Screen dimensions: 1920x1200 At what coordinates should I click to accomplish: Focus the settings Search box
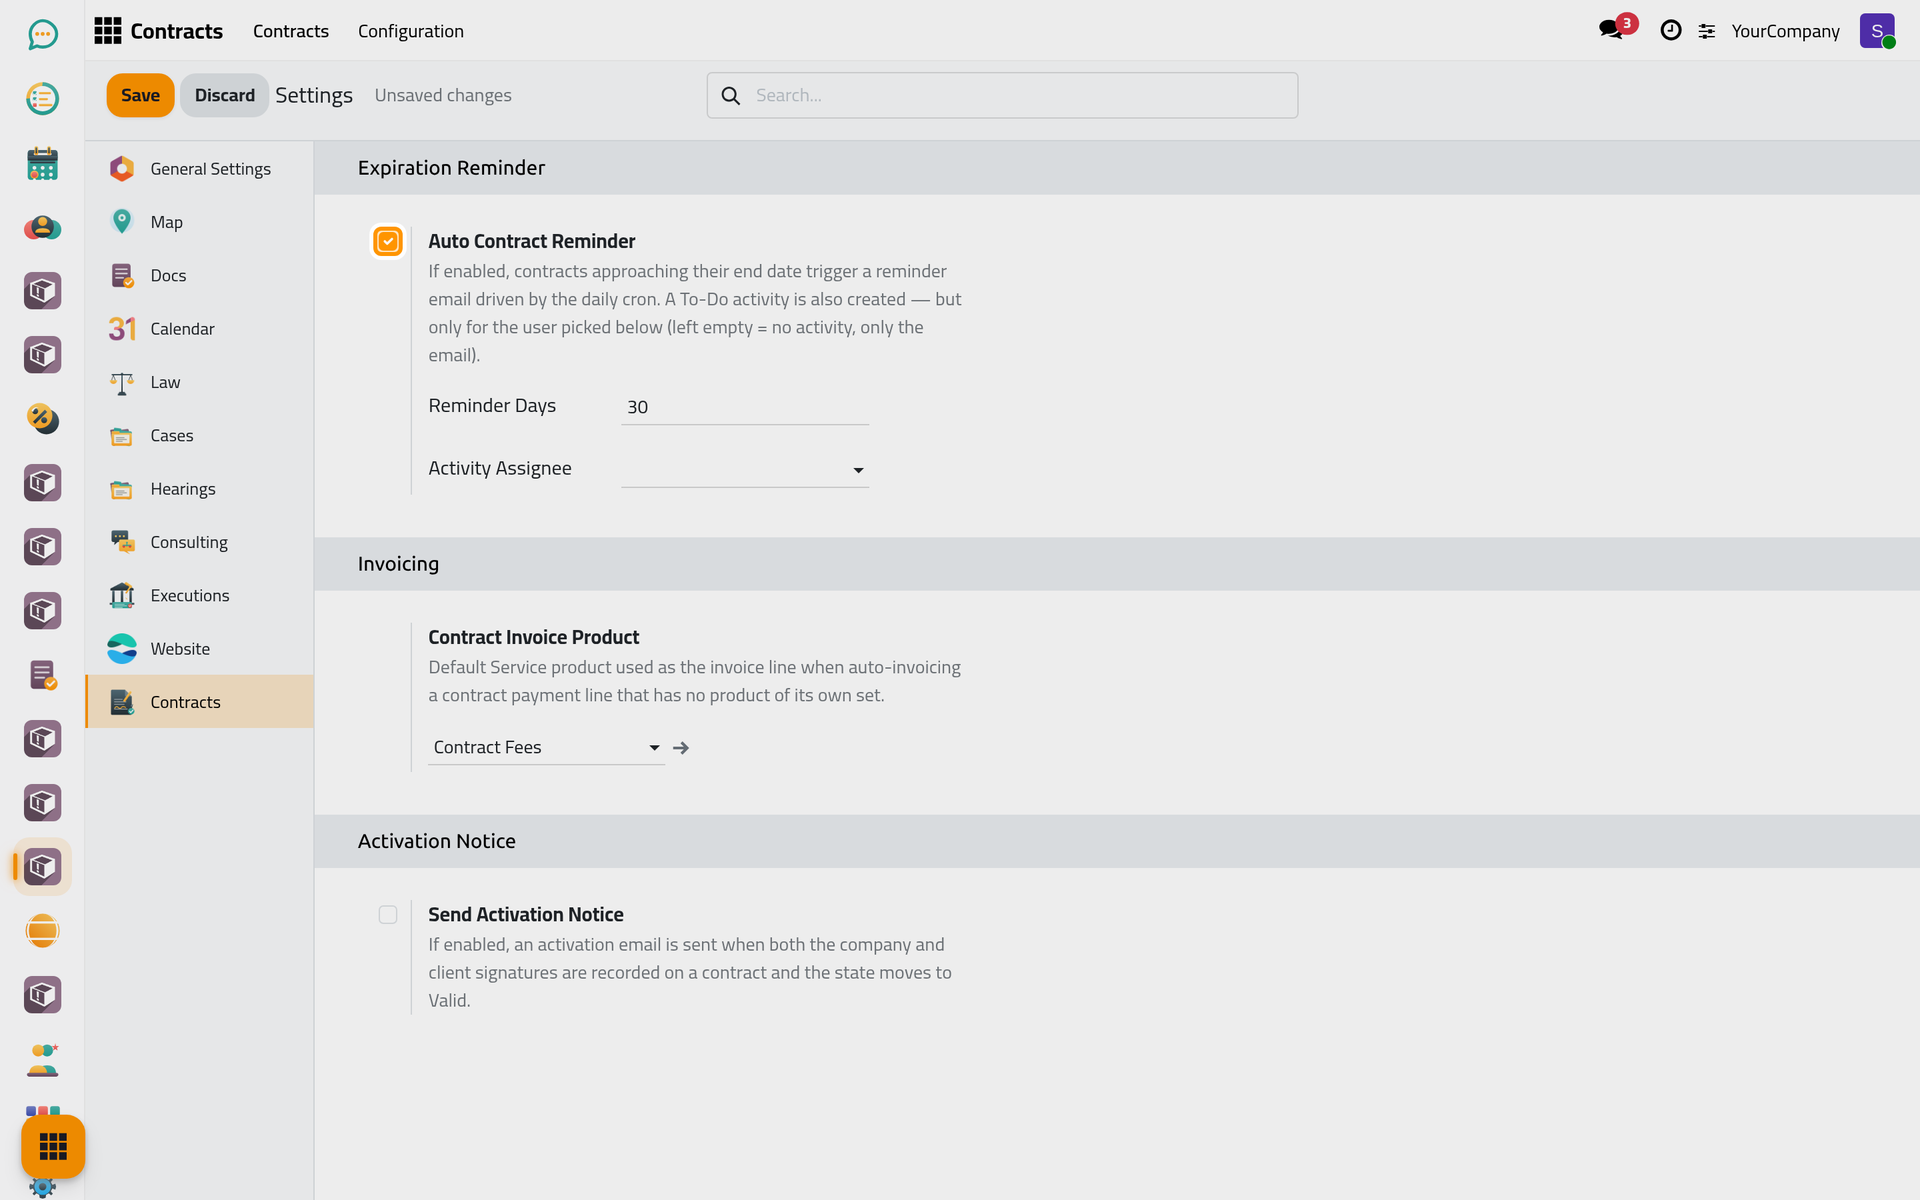pyautogui.click(x=1002, y=95)
